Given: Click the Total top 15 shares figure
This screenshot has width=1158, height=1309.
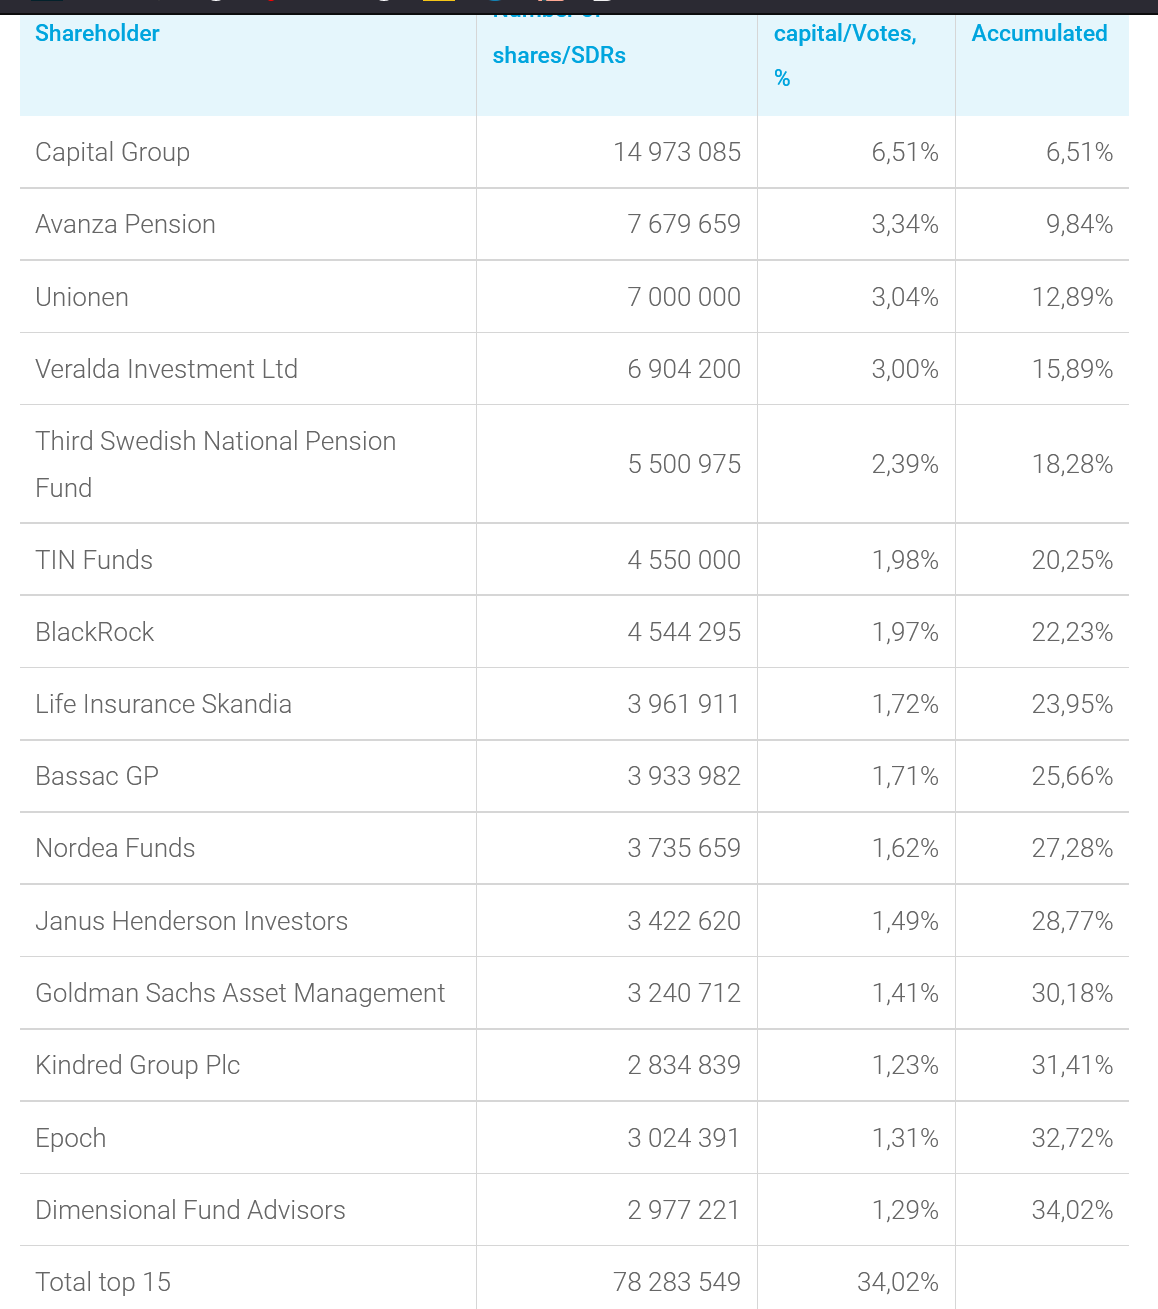Looking at the screenshot, I should (x=677, y=1282).
